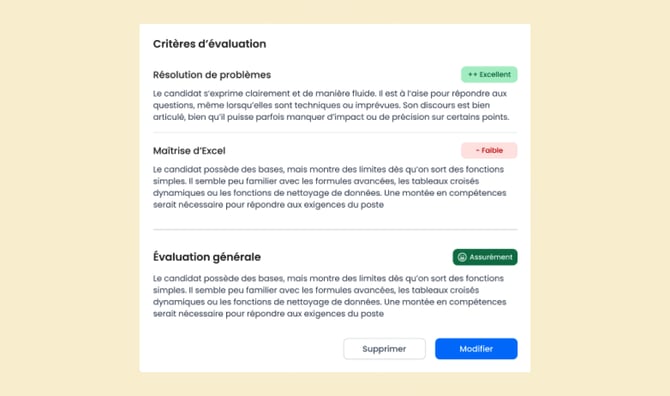670x396 pixels.
Task: Click the plus signs in Excellent badge
Action: pyautogui.click(x=472, y=74)
